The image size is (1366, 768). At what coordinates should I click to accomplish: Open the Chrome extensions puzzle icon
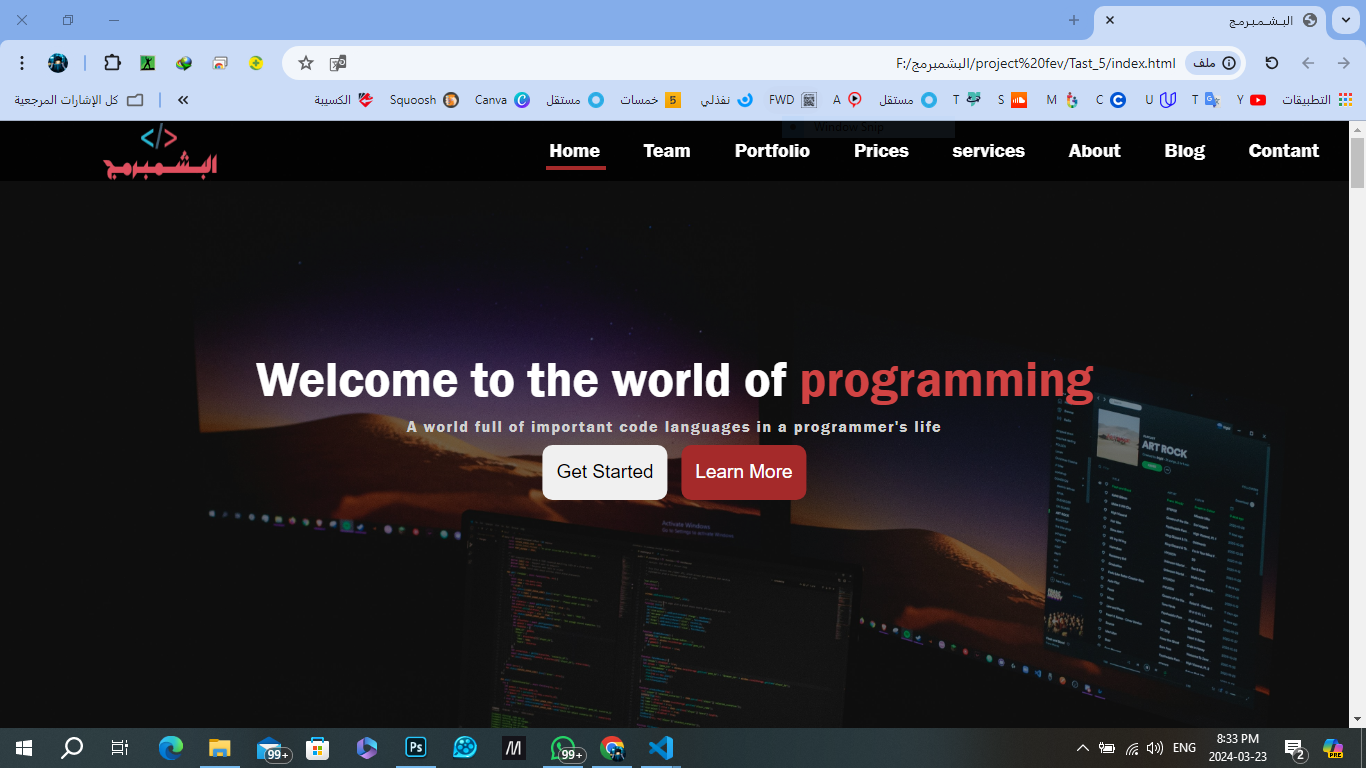[x=112, y=63]
